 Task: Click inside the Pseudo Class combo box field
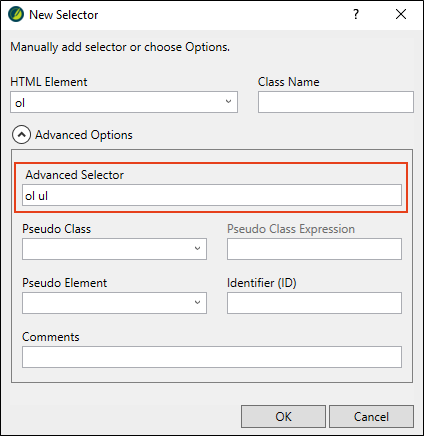pos(114,249)
